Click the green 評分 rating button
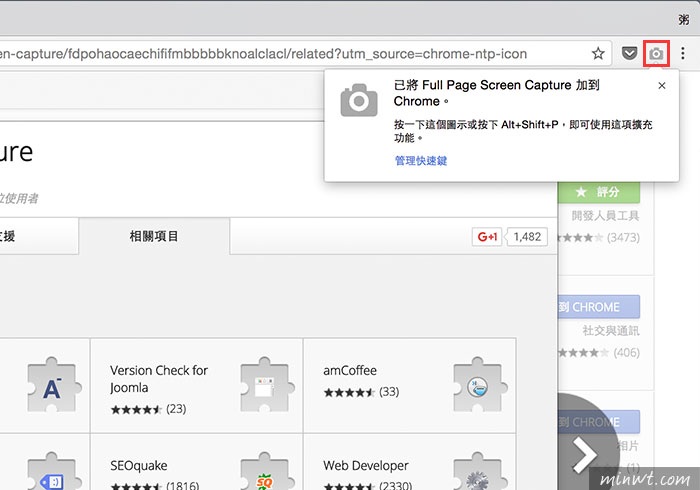The image size is (700, 490). (x=599, y=192)
